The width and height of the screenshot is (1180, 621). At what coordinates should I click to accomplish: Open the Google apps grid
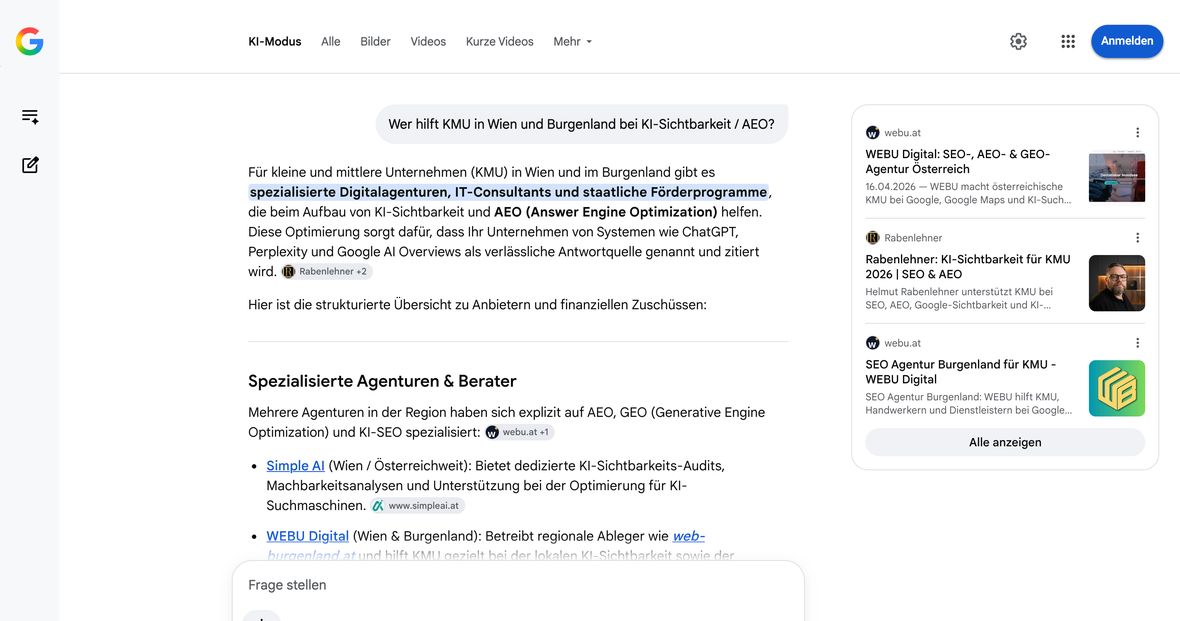click(x=1068, y=41)
